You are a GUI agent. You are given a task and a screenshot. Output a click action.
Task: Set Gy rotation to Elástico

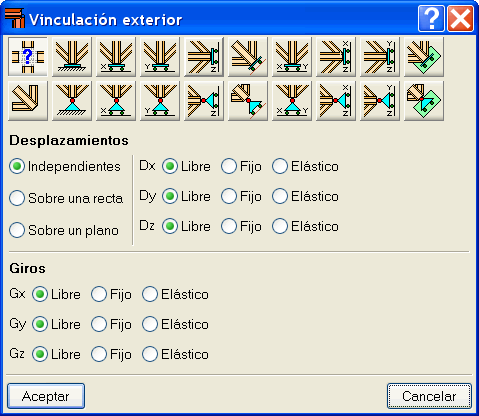pos(175,324)
